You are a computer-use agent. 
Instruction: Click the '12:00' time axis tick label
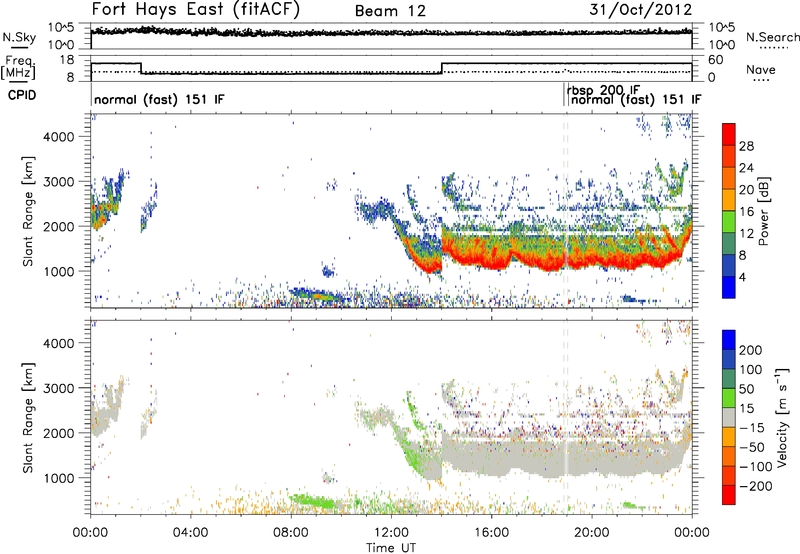pos(391,533)
